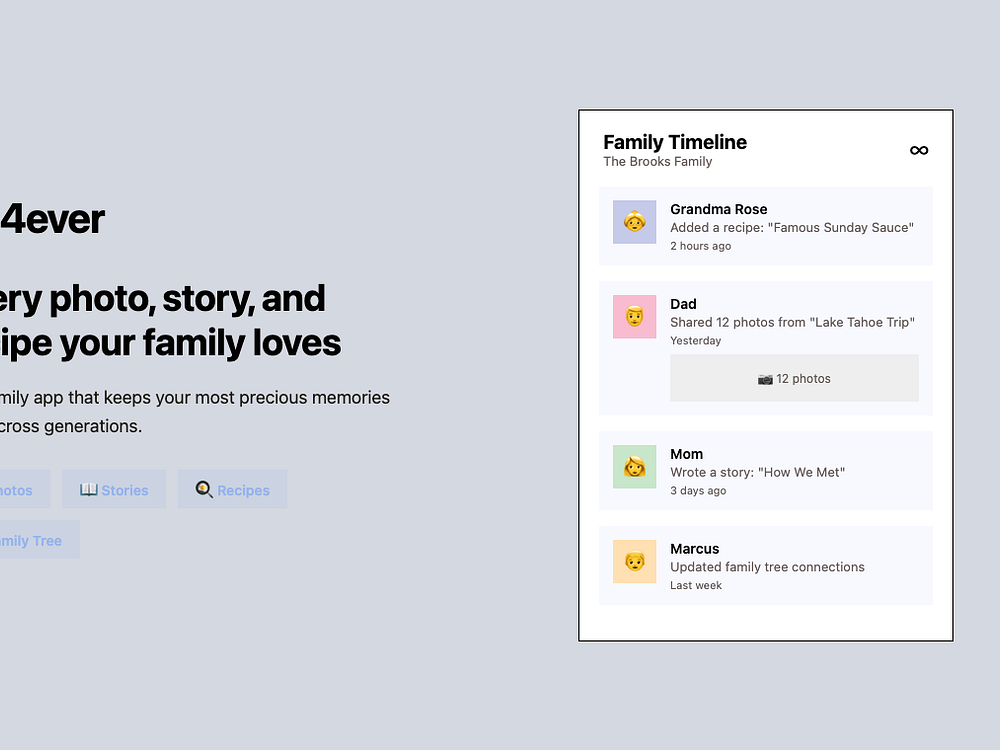The image size is (1000, 750).
Task: Open the Recipes feature button
Action: pos(232,489)
